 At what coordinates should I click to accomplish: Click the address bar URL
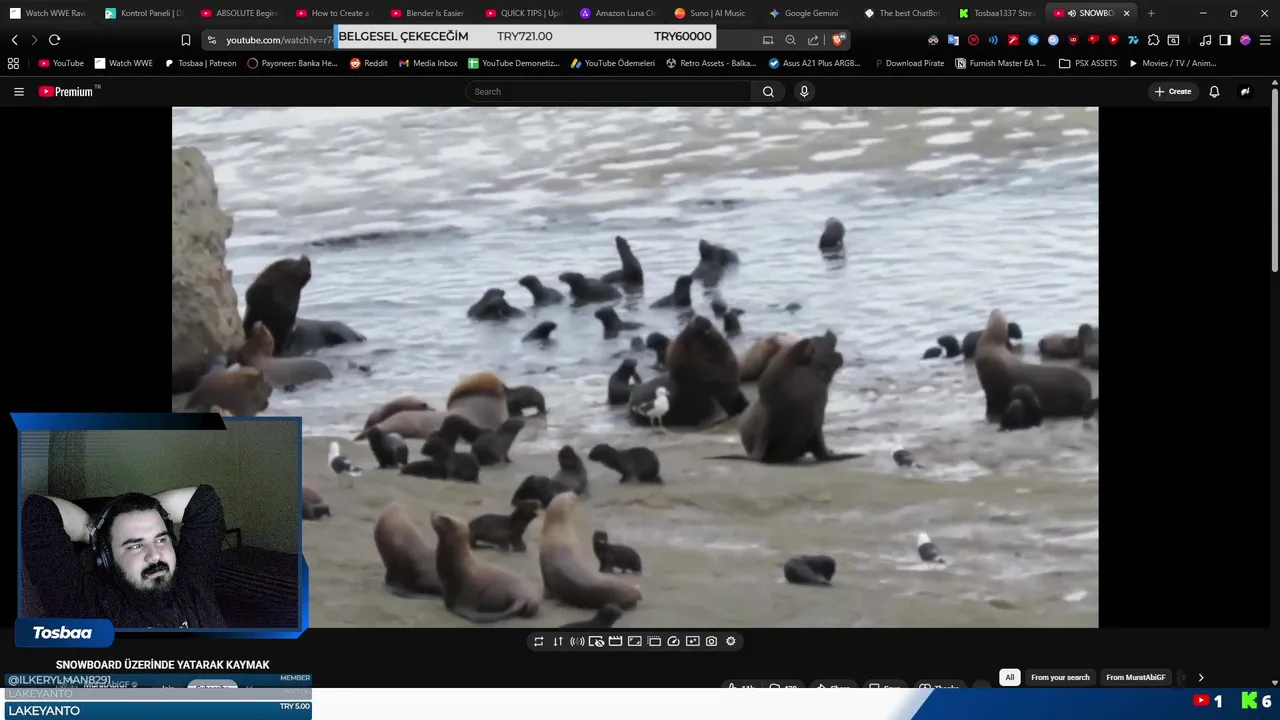coord(279,40)
